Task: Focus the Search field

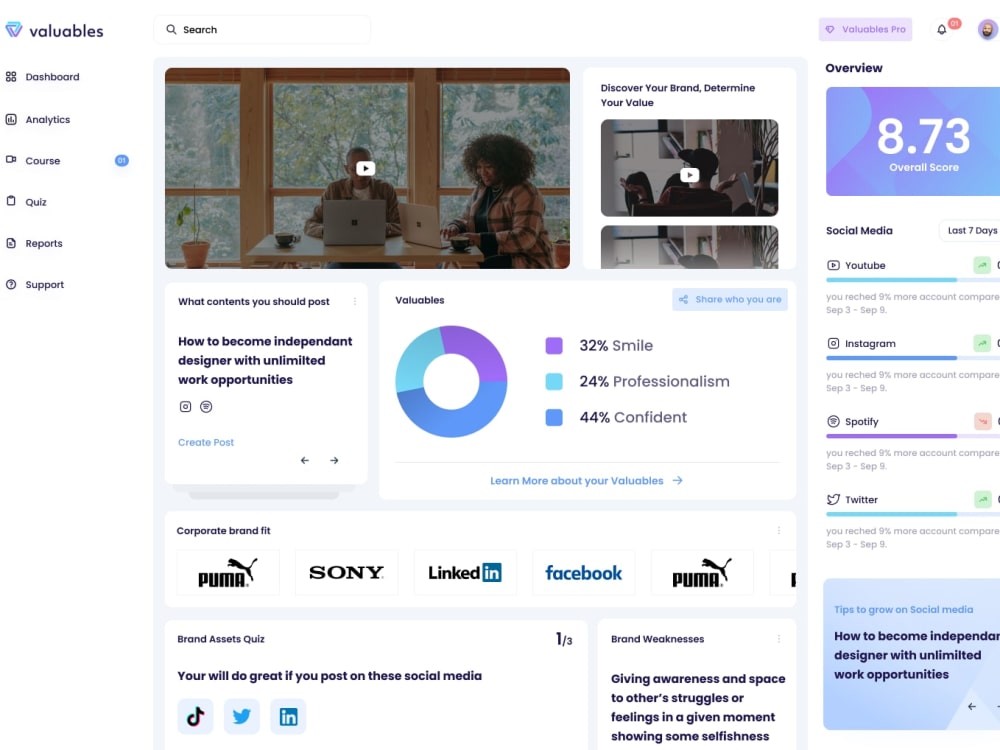Action: tap(262, 29)
